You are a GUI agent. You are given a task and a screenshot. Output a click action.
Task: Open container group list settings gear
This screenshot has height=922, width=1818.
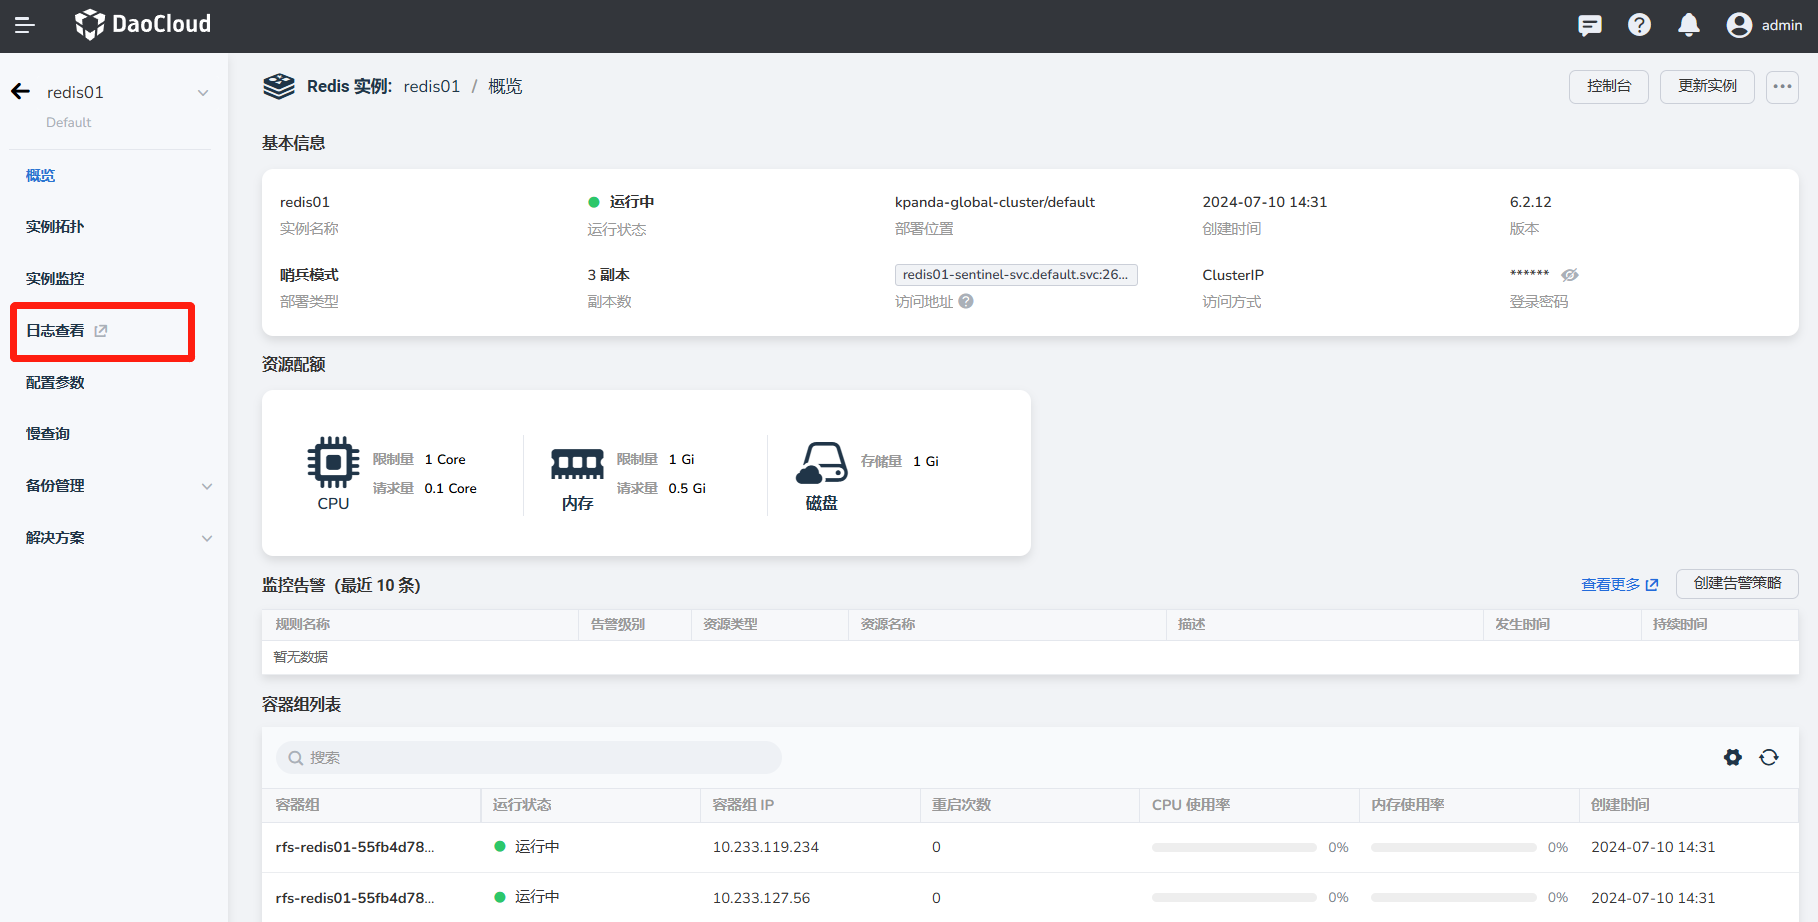[1733, 758]
